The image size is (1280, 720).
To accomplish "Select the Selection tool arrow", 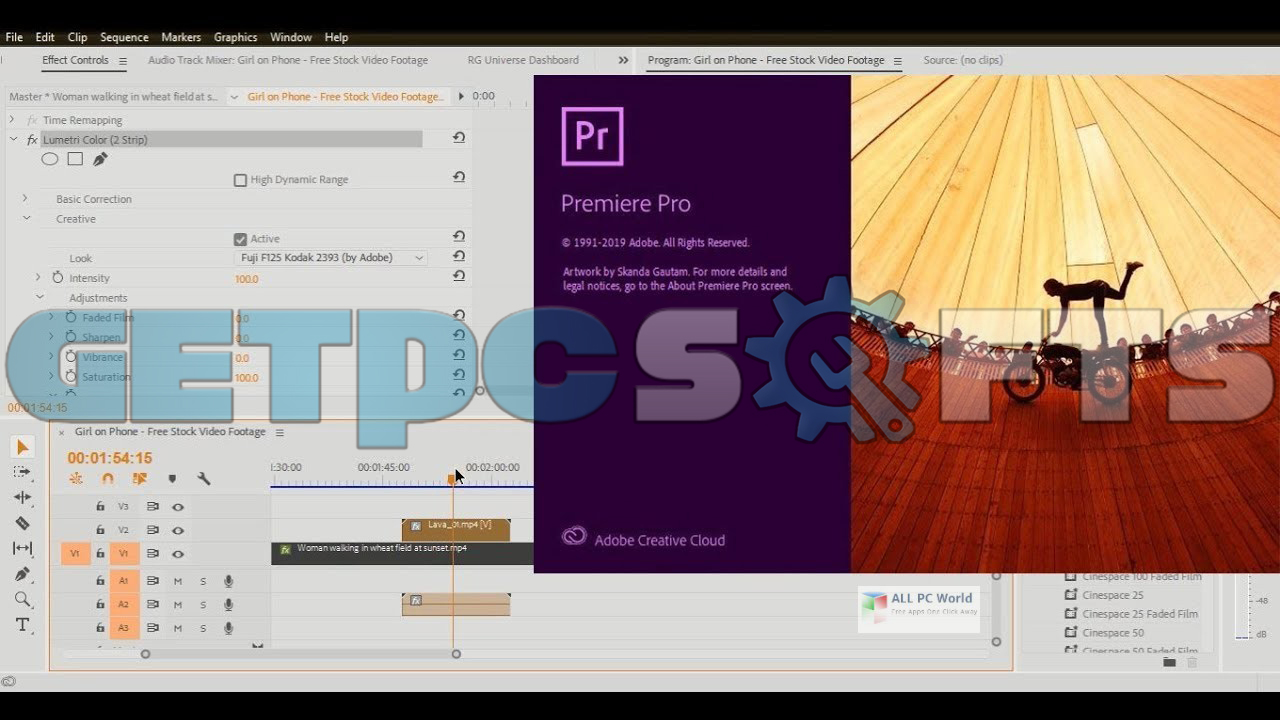I will pyautogui.click(x=22, y=447).
